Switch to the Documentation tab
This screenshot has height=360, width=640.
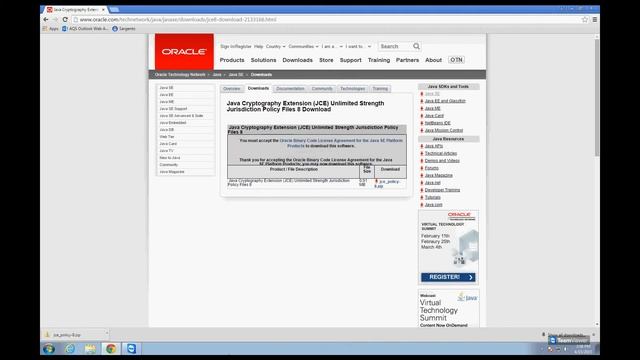(290, 89)
